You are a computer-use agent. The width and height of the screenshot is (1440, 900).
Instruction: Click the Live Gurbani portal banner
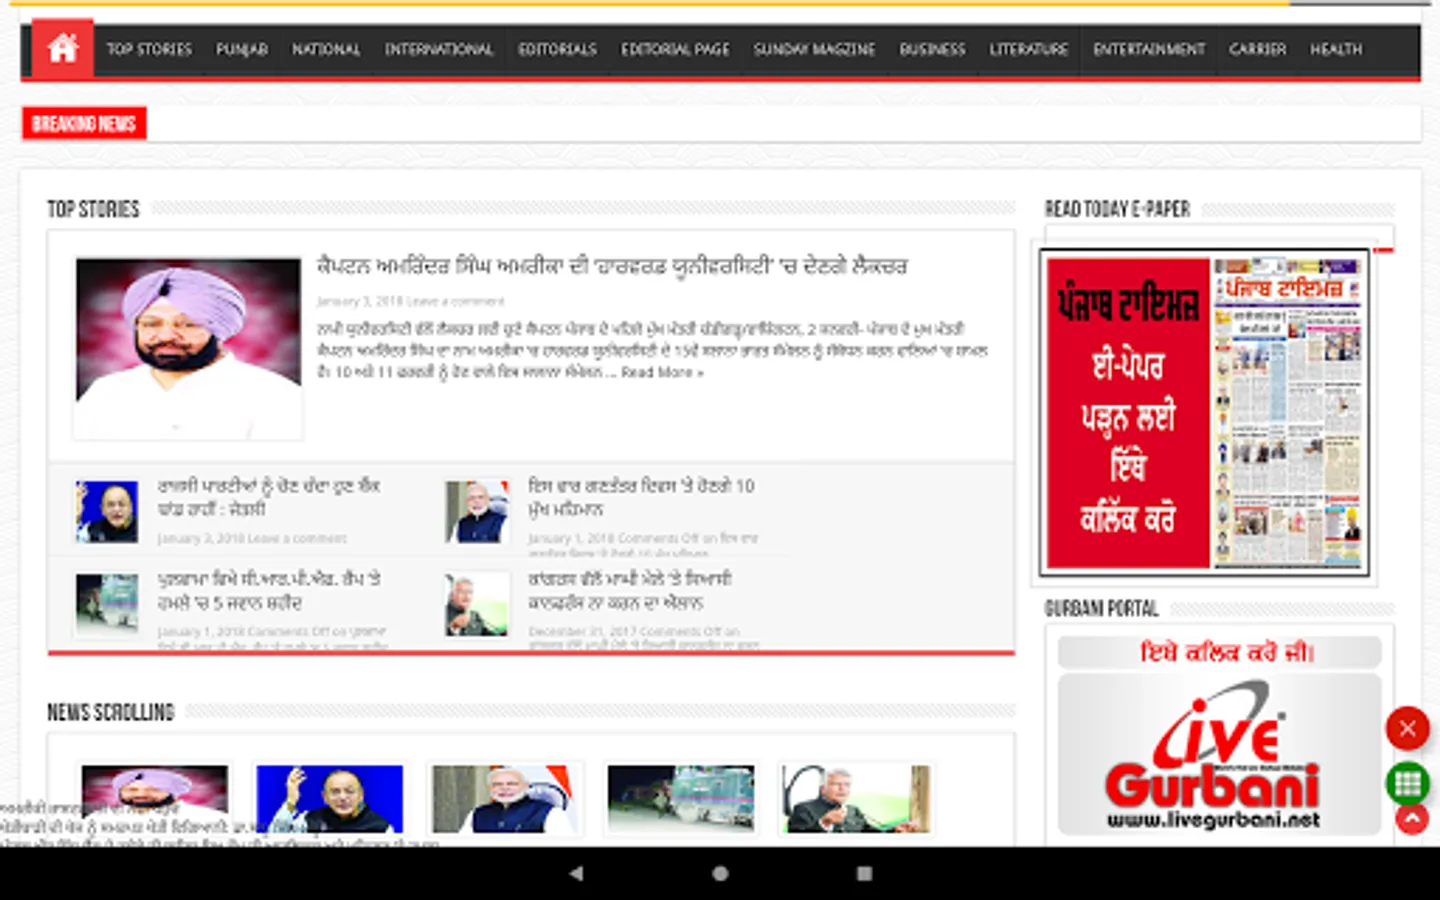coord(1219,754)
